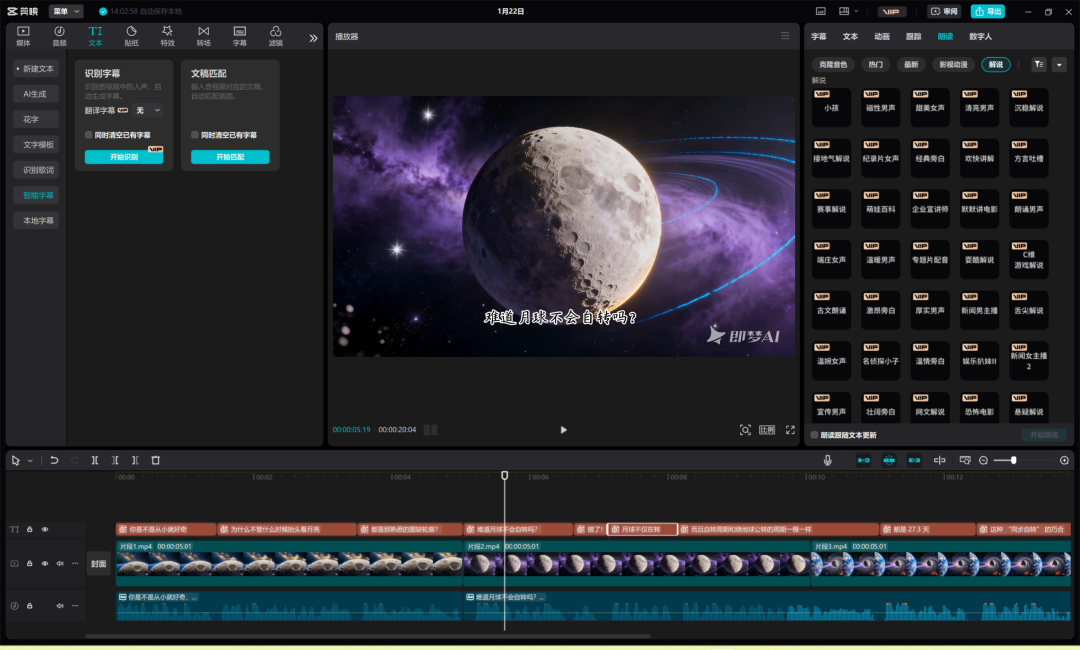Screen dimensions: 1080x650
Task: Click the undo arrow in timeline toolbar
Action: (54, 460)
